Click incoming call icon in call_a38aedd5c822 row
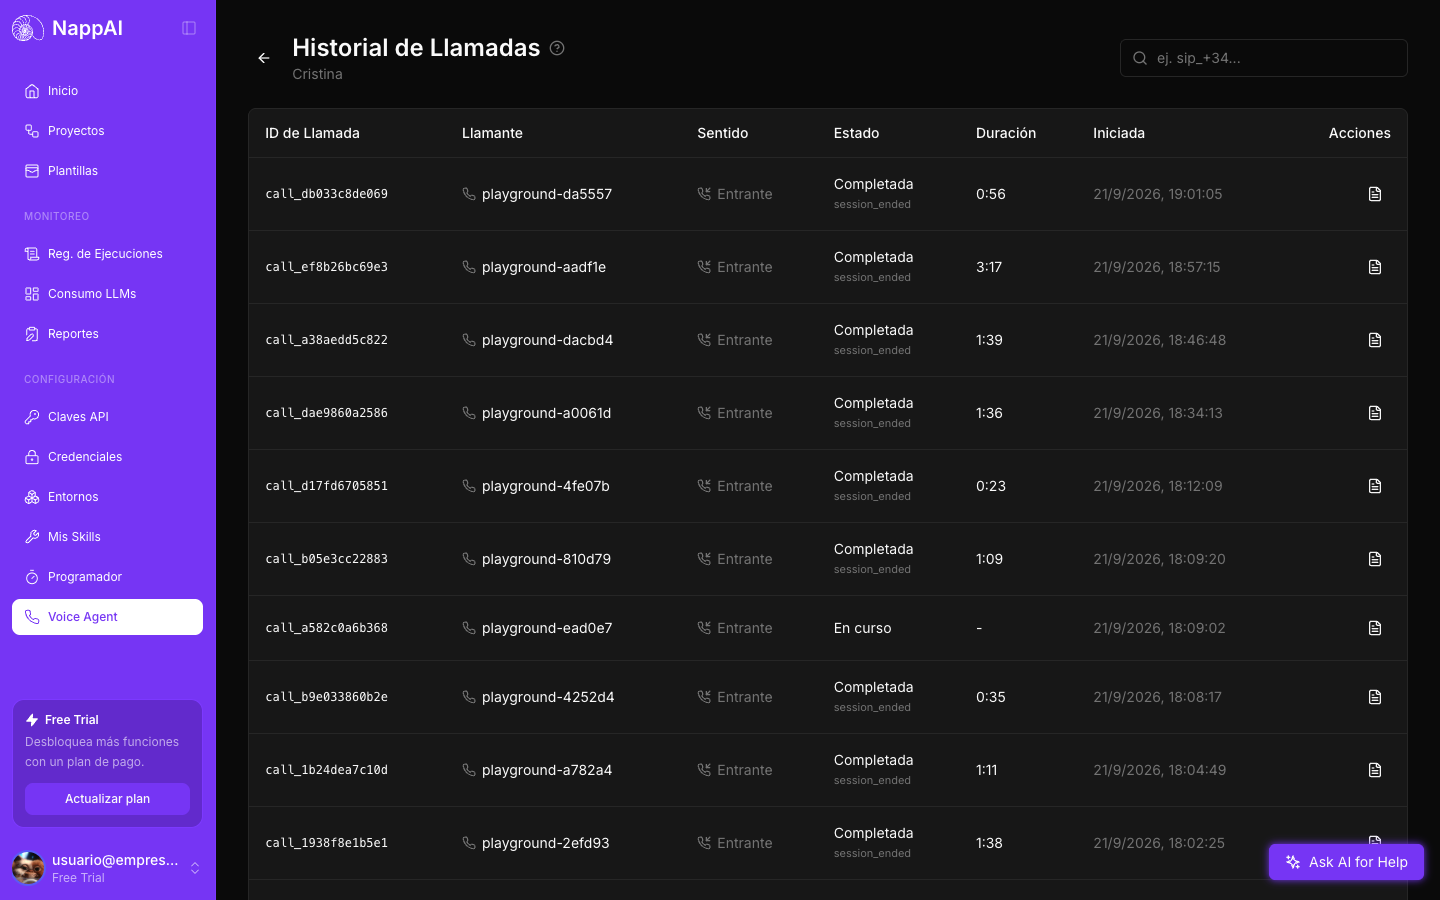Screen dimensions: 1440x900 coord(704,340)
